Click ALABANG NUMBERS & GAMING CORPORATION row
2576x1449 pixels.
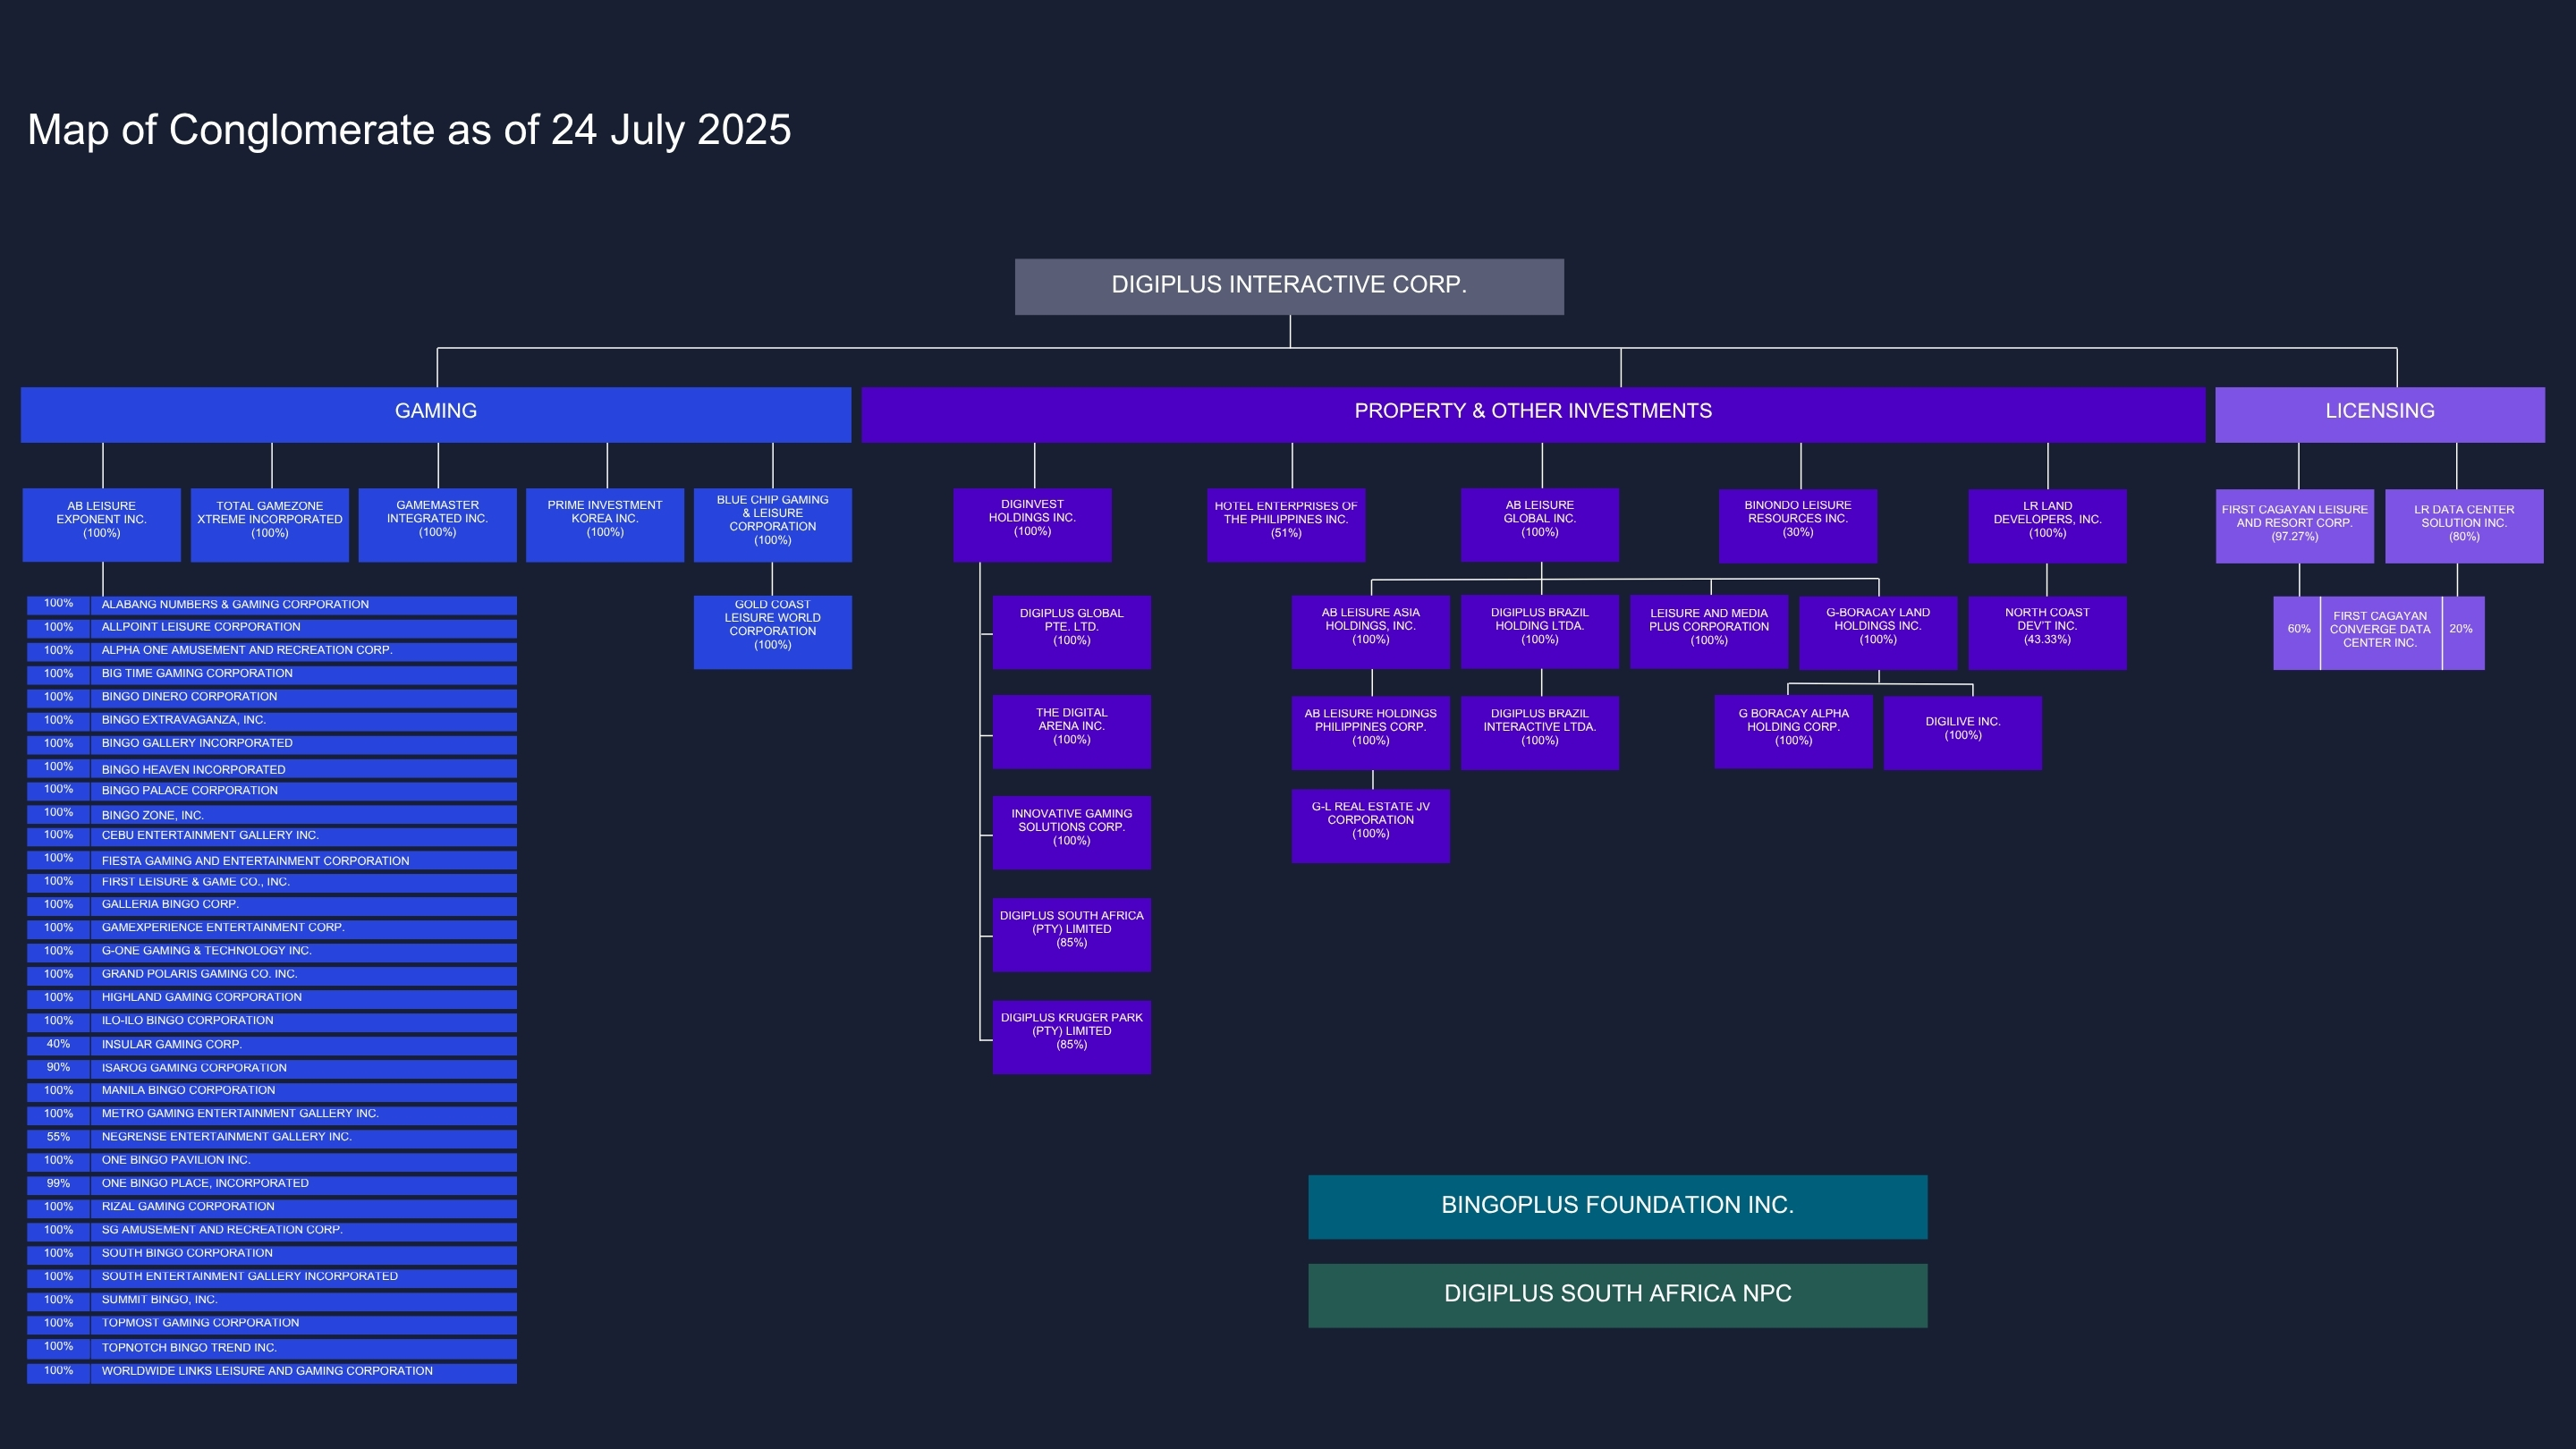coord(272,605)
